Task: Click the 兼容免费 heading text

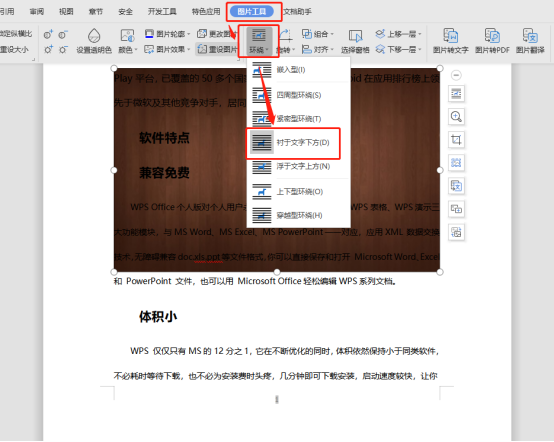Action: 164,173
